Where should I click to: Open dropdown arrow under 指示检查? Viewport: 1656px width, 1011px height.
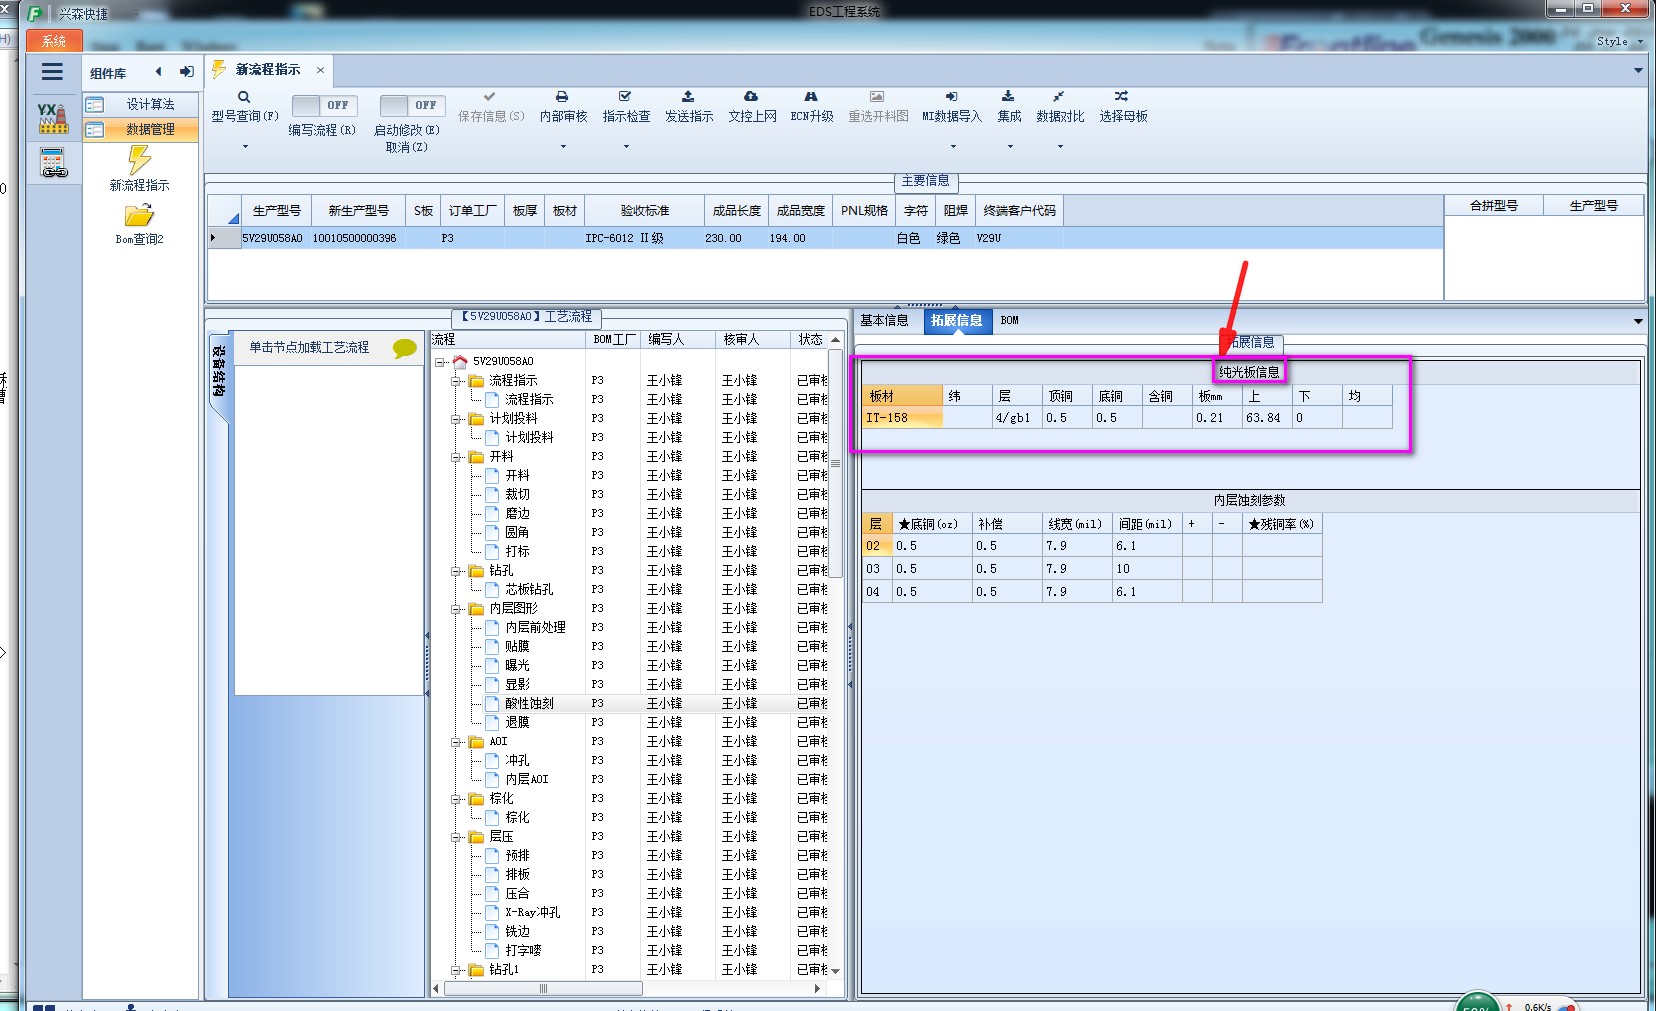[x=626, y=147]
